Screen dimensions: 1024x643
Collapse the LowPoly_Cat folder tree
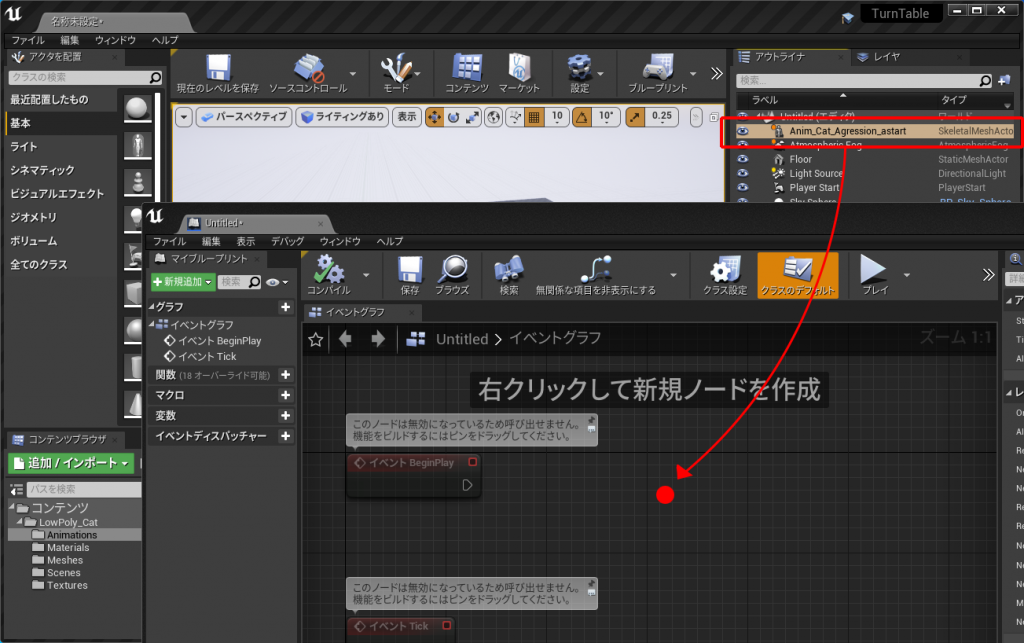(20, 522)
